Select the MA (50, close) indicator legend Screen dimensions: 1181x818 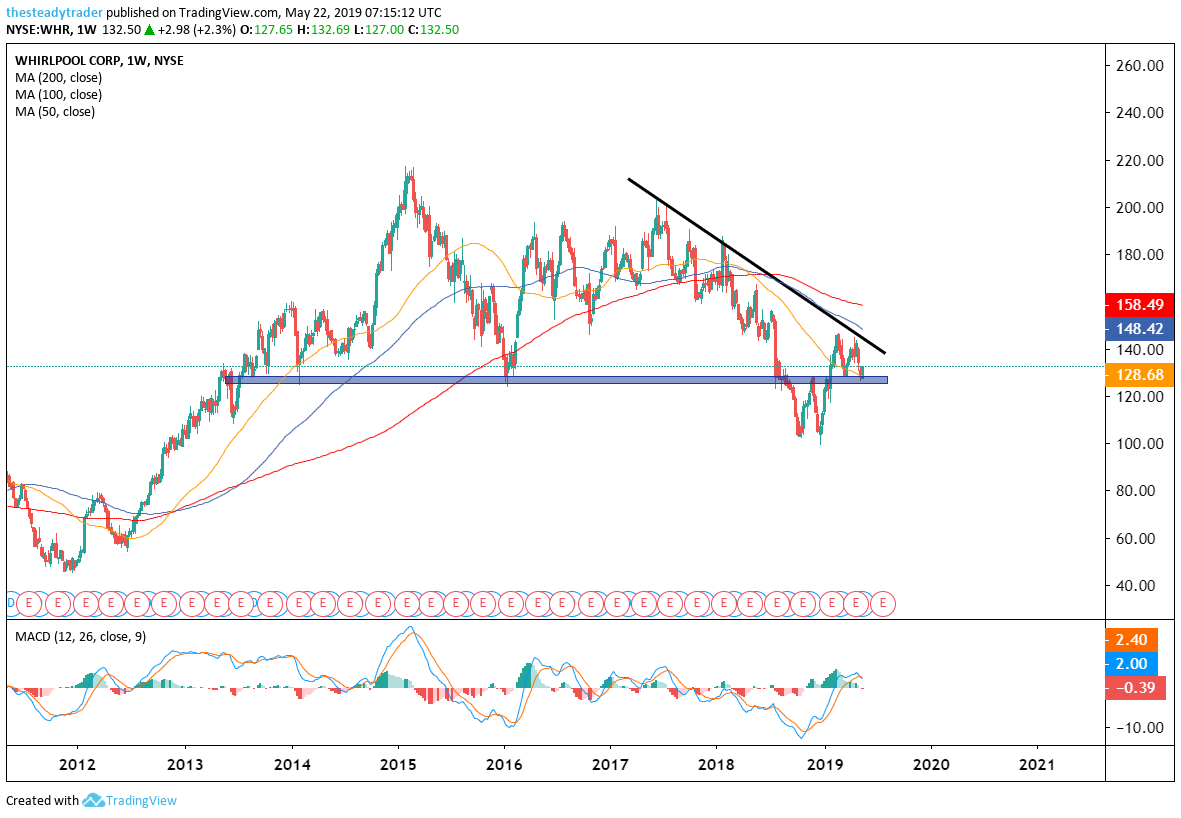[x=55, y=112]
